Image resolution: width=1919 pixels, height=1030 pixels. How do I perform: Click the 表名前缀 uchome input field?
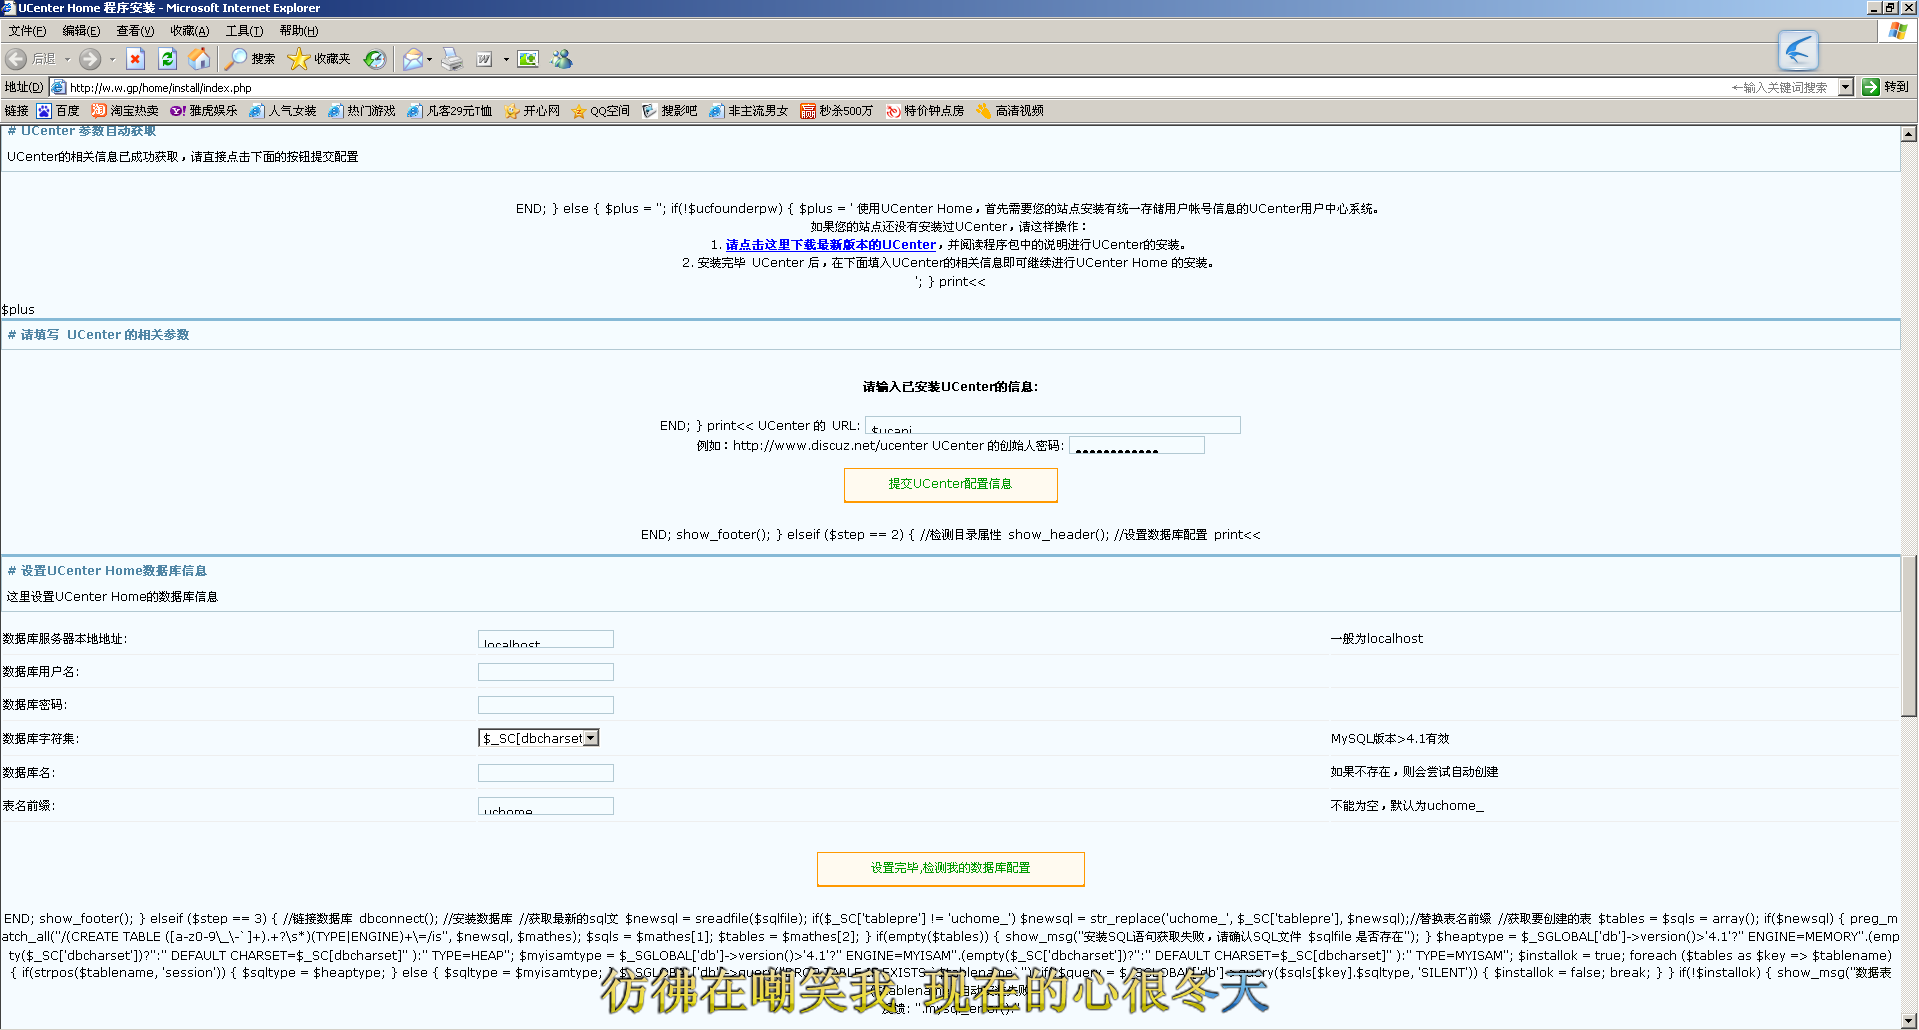tap(546, 806)
